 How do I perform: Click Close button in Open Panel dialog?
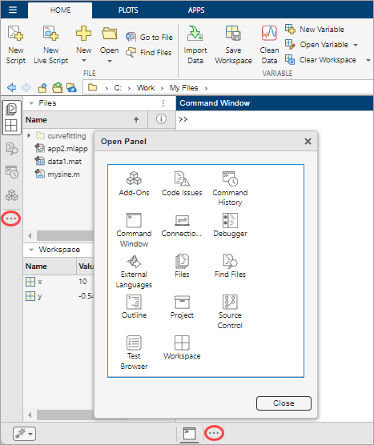point(284,403)
